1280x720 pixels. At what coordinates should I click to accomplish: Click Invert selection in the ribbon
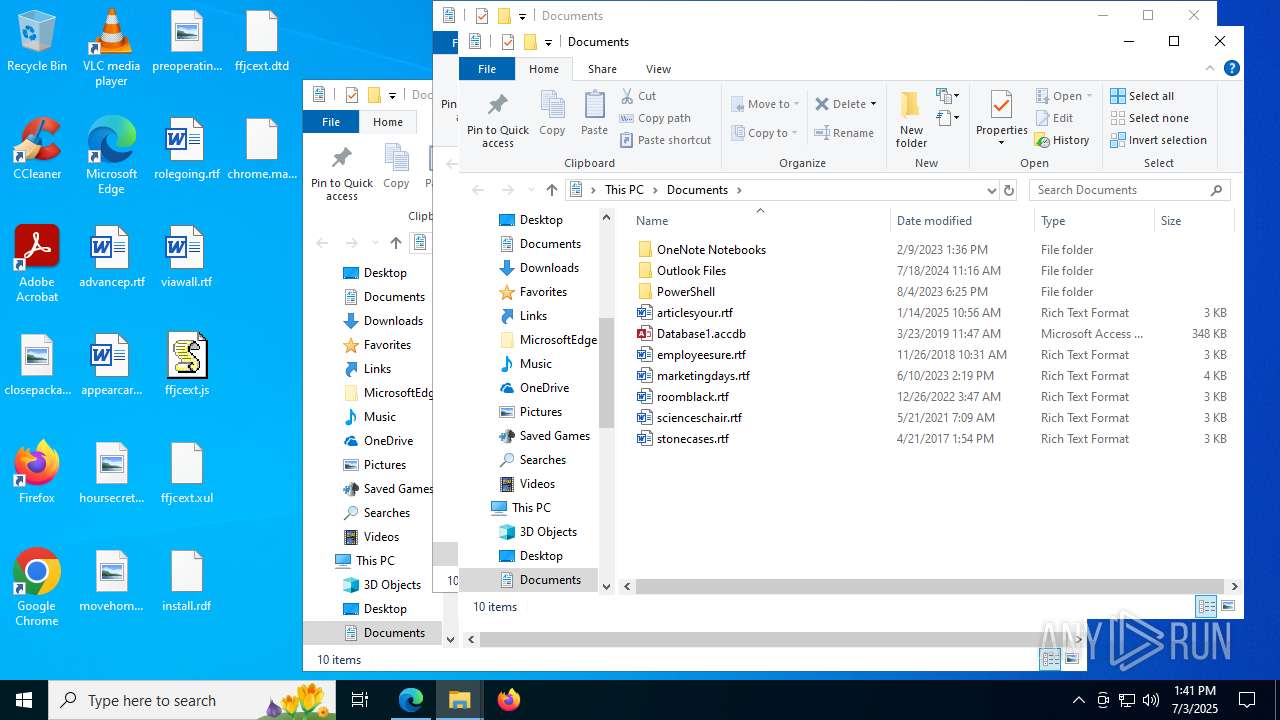pyautogui.click(x=1158, y=140)
